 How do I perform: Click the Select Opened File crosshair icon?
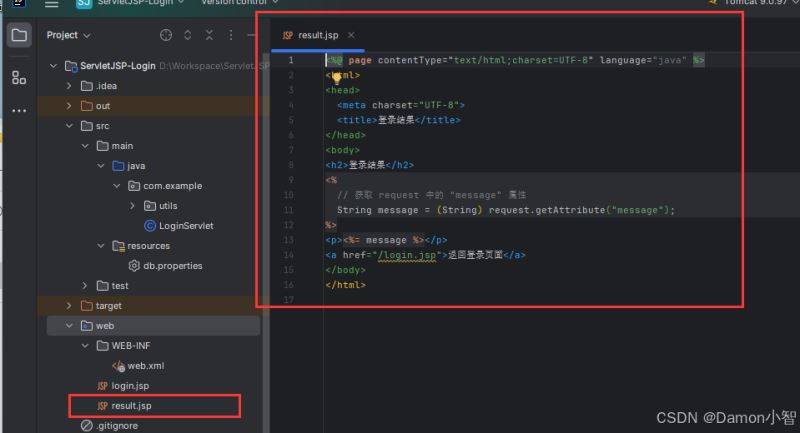point(166,35)
